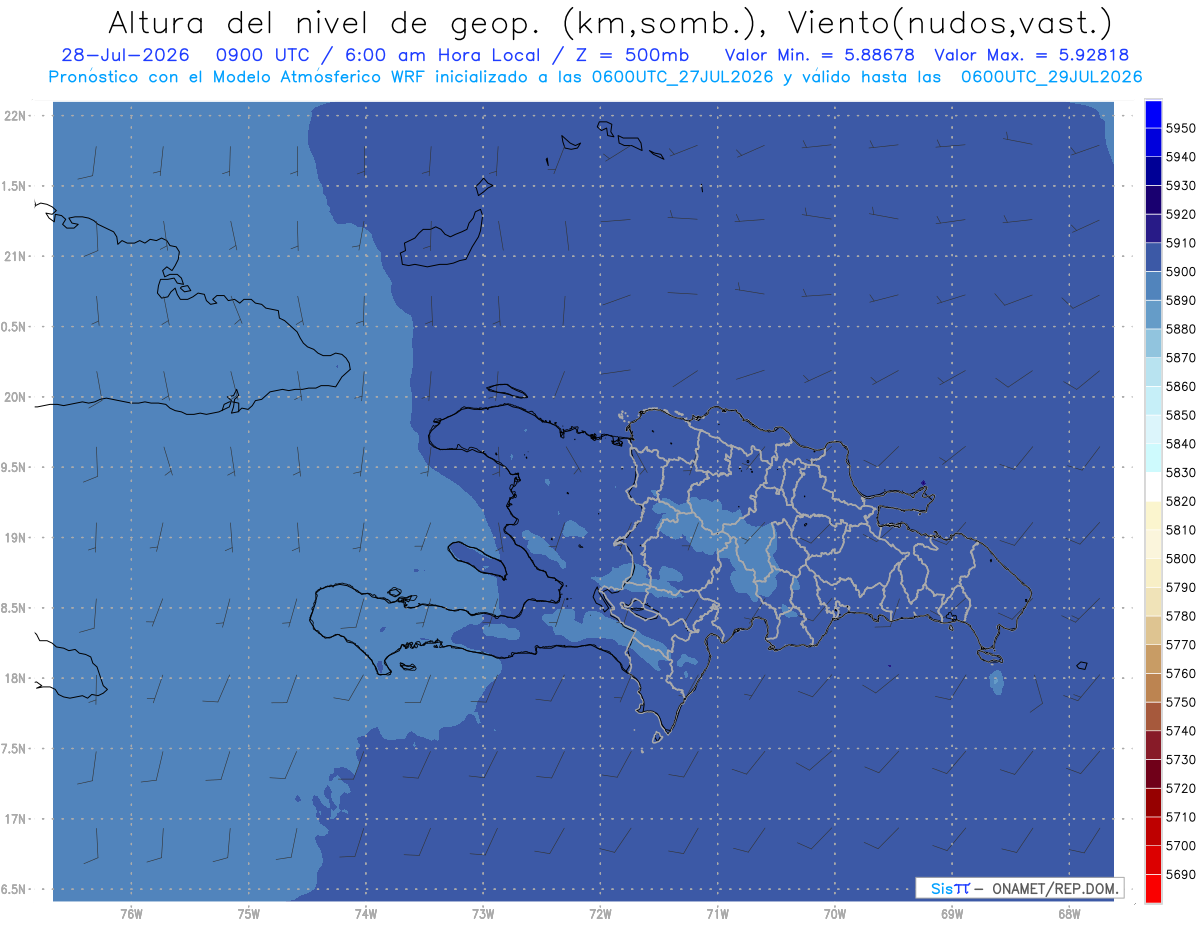Select "Valor Min. = 5.88678" text
Viewport: 1200px width, 927px height.
[819, 55]
